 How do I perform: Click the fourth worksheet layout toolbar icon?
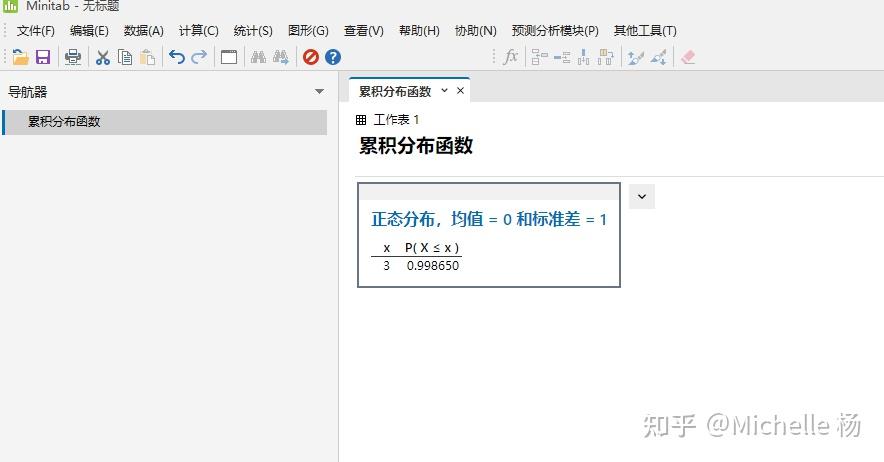pyautogui.click(x=606, y=57)
